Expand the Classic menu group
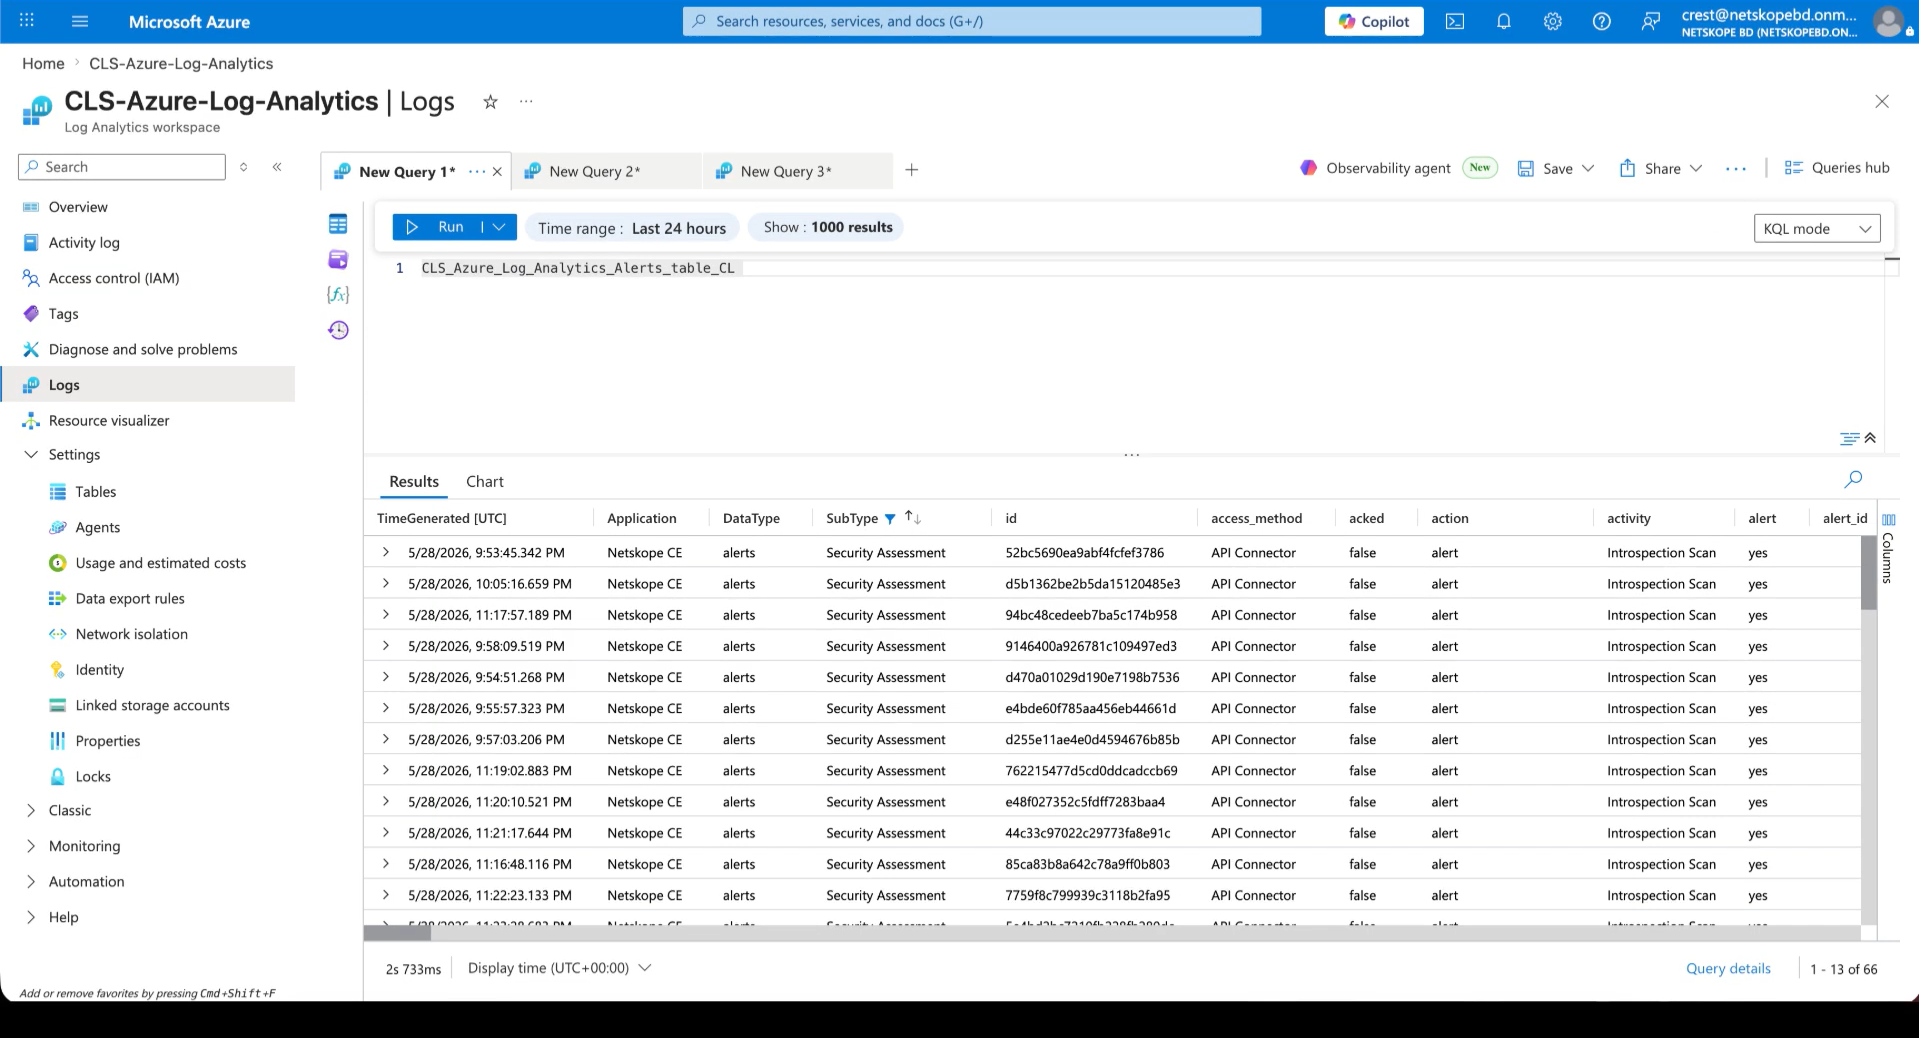Viewport: 1919px width, 1038px height. pos(30,810)
